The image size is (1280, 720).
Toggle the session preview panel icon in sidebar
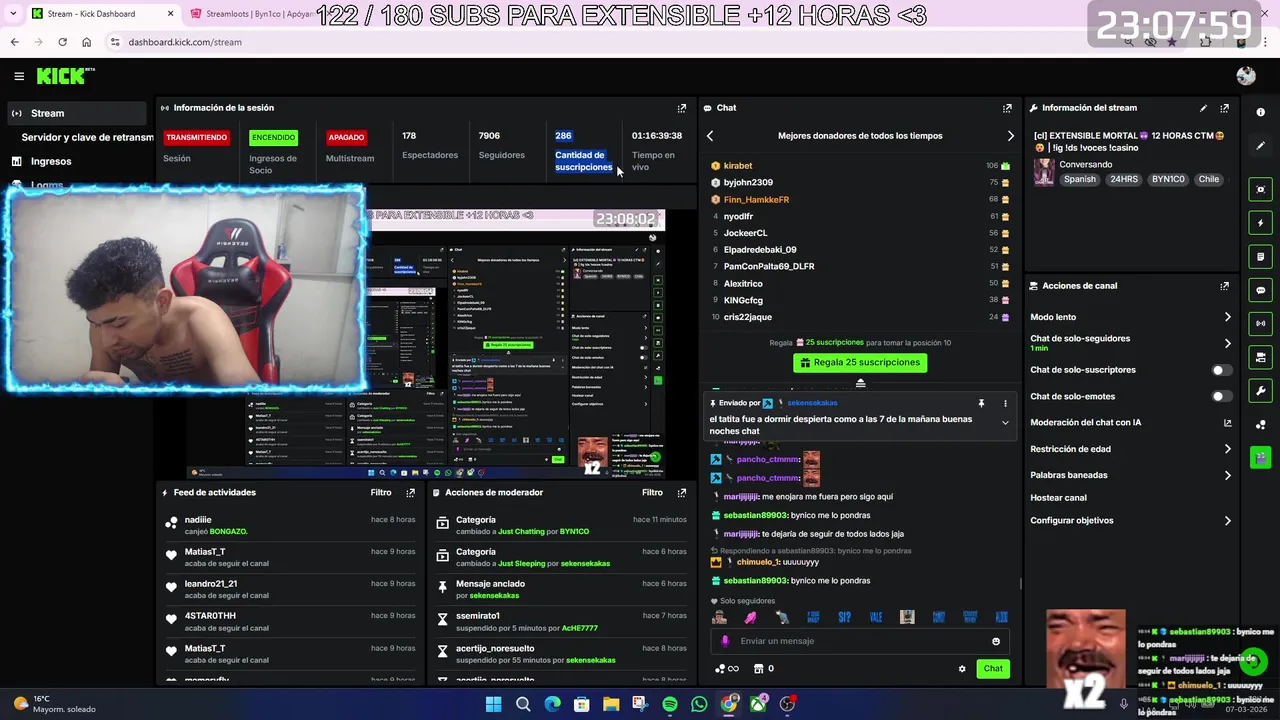tap(1260, 189)
